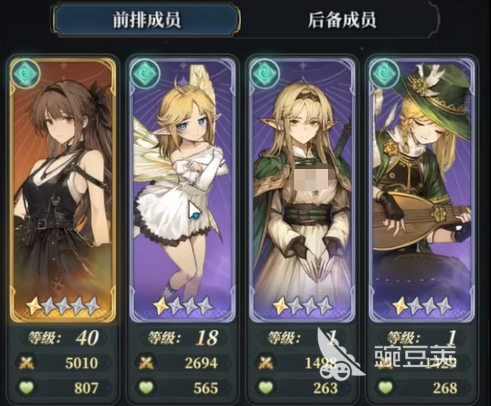Select the elf in green cloak card

(x=302, y=189)
